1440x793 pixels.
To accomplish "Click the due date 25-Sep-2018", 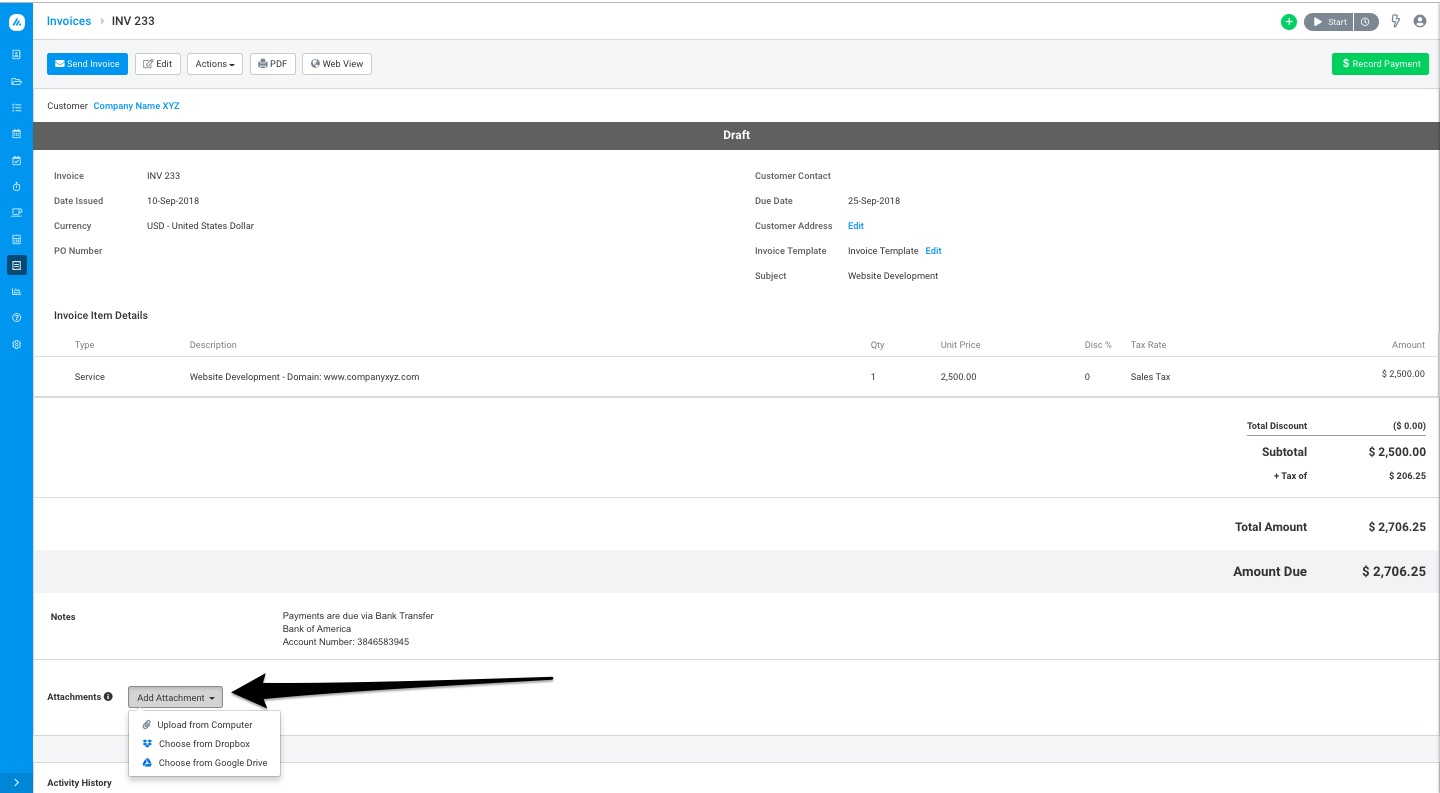I will (x=874, y=201).
